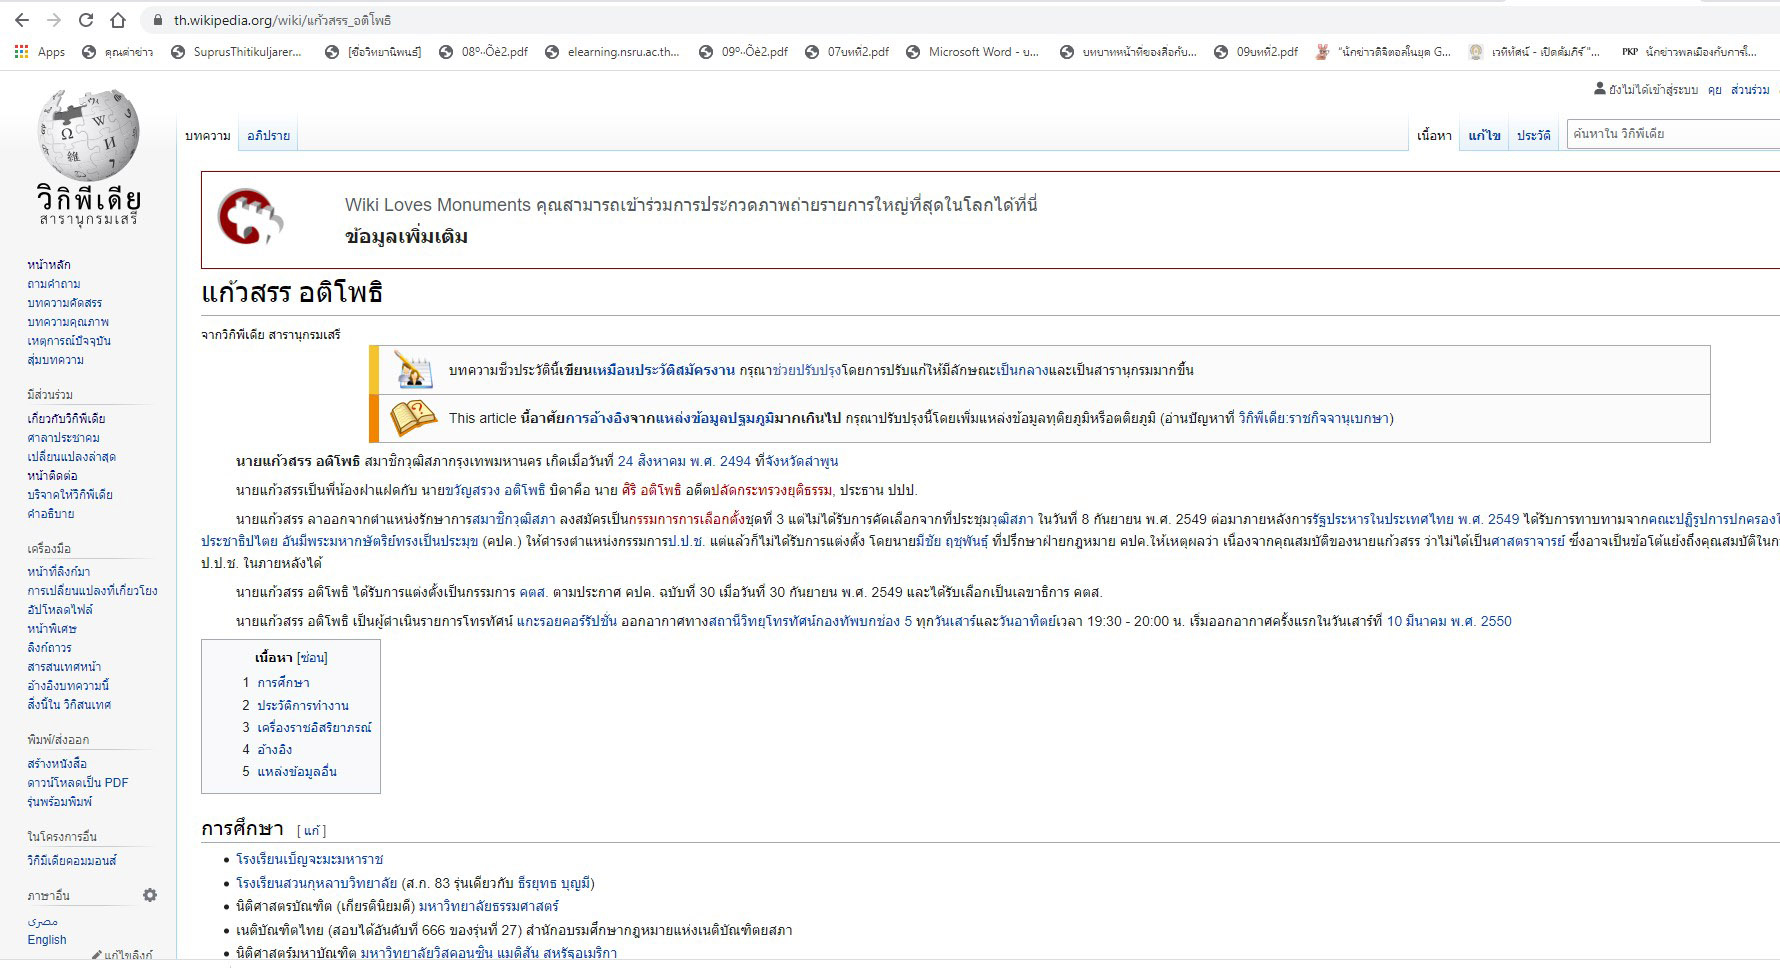This screenshot has height=968, width=1780.
Task: Click the browser back arrow
Action: click(22, 20)
